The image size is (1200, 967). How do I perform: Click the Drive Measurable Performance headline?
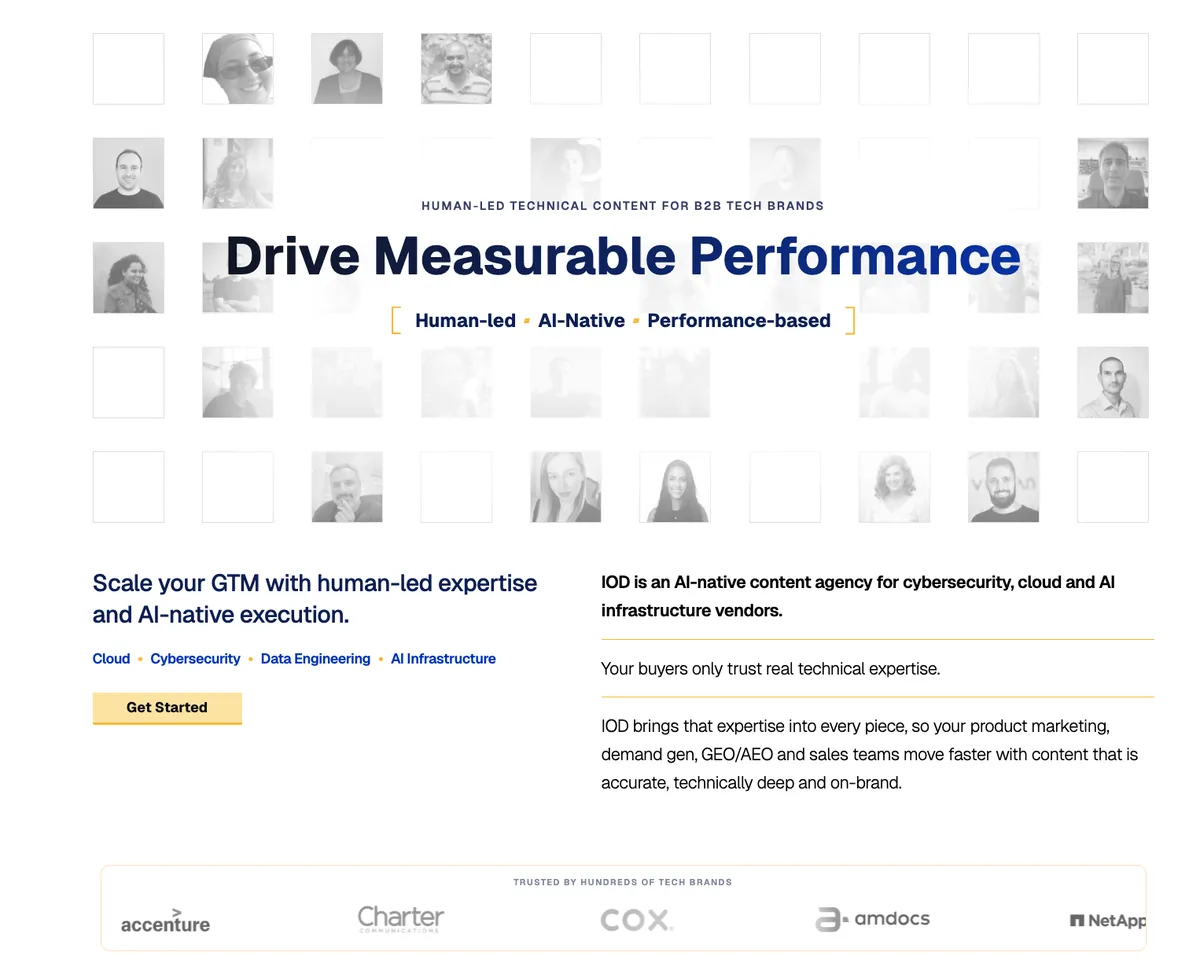click(x=623, y=255)
